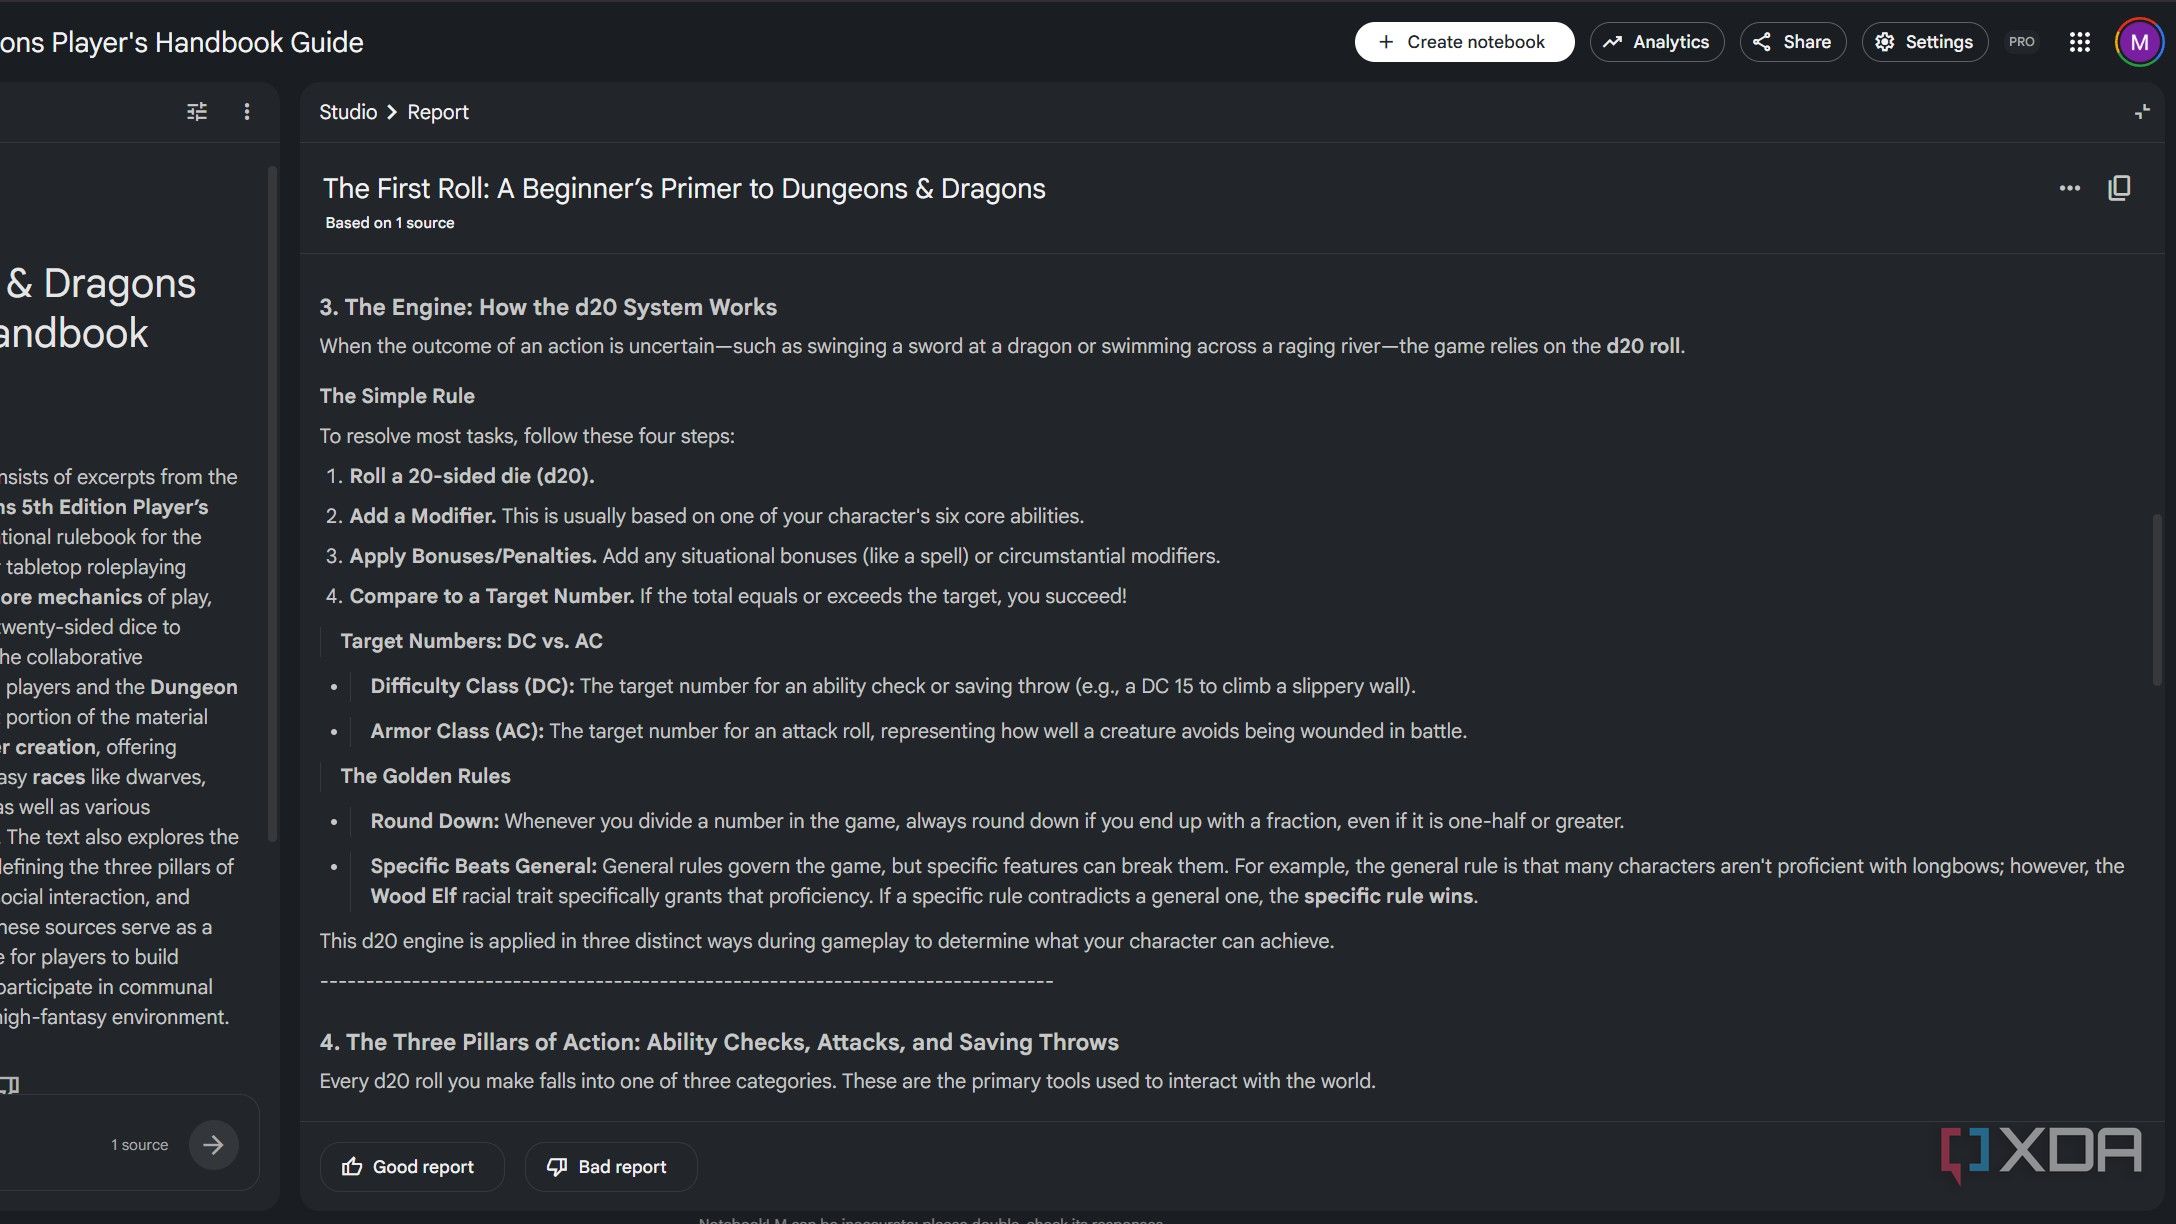This screenshot has height=1224, width=2176.
Task: Click the note icon below source summary
Action: click(x=10, y=1084)
